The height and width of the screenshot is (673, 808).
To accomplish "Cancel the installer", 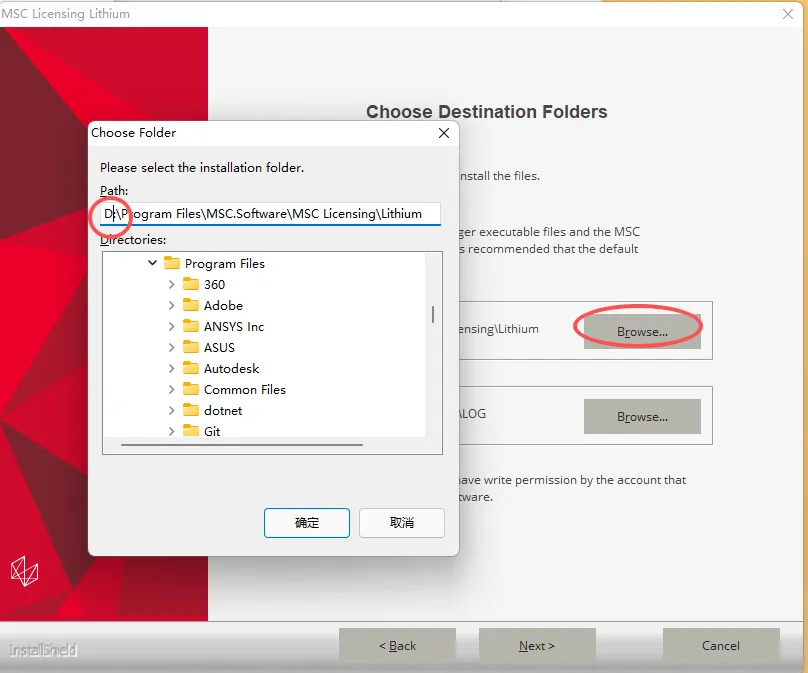I will (x=721, y=646).
